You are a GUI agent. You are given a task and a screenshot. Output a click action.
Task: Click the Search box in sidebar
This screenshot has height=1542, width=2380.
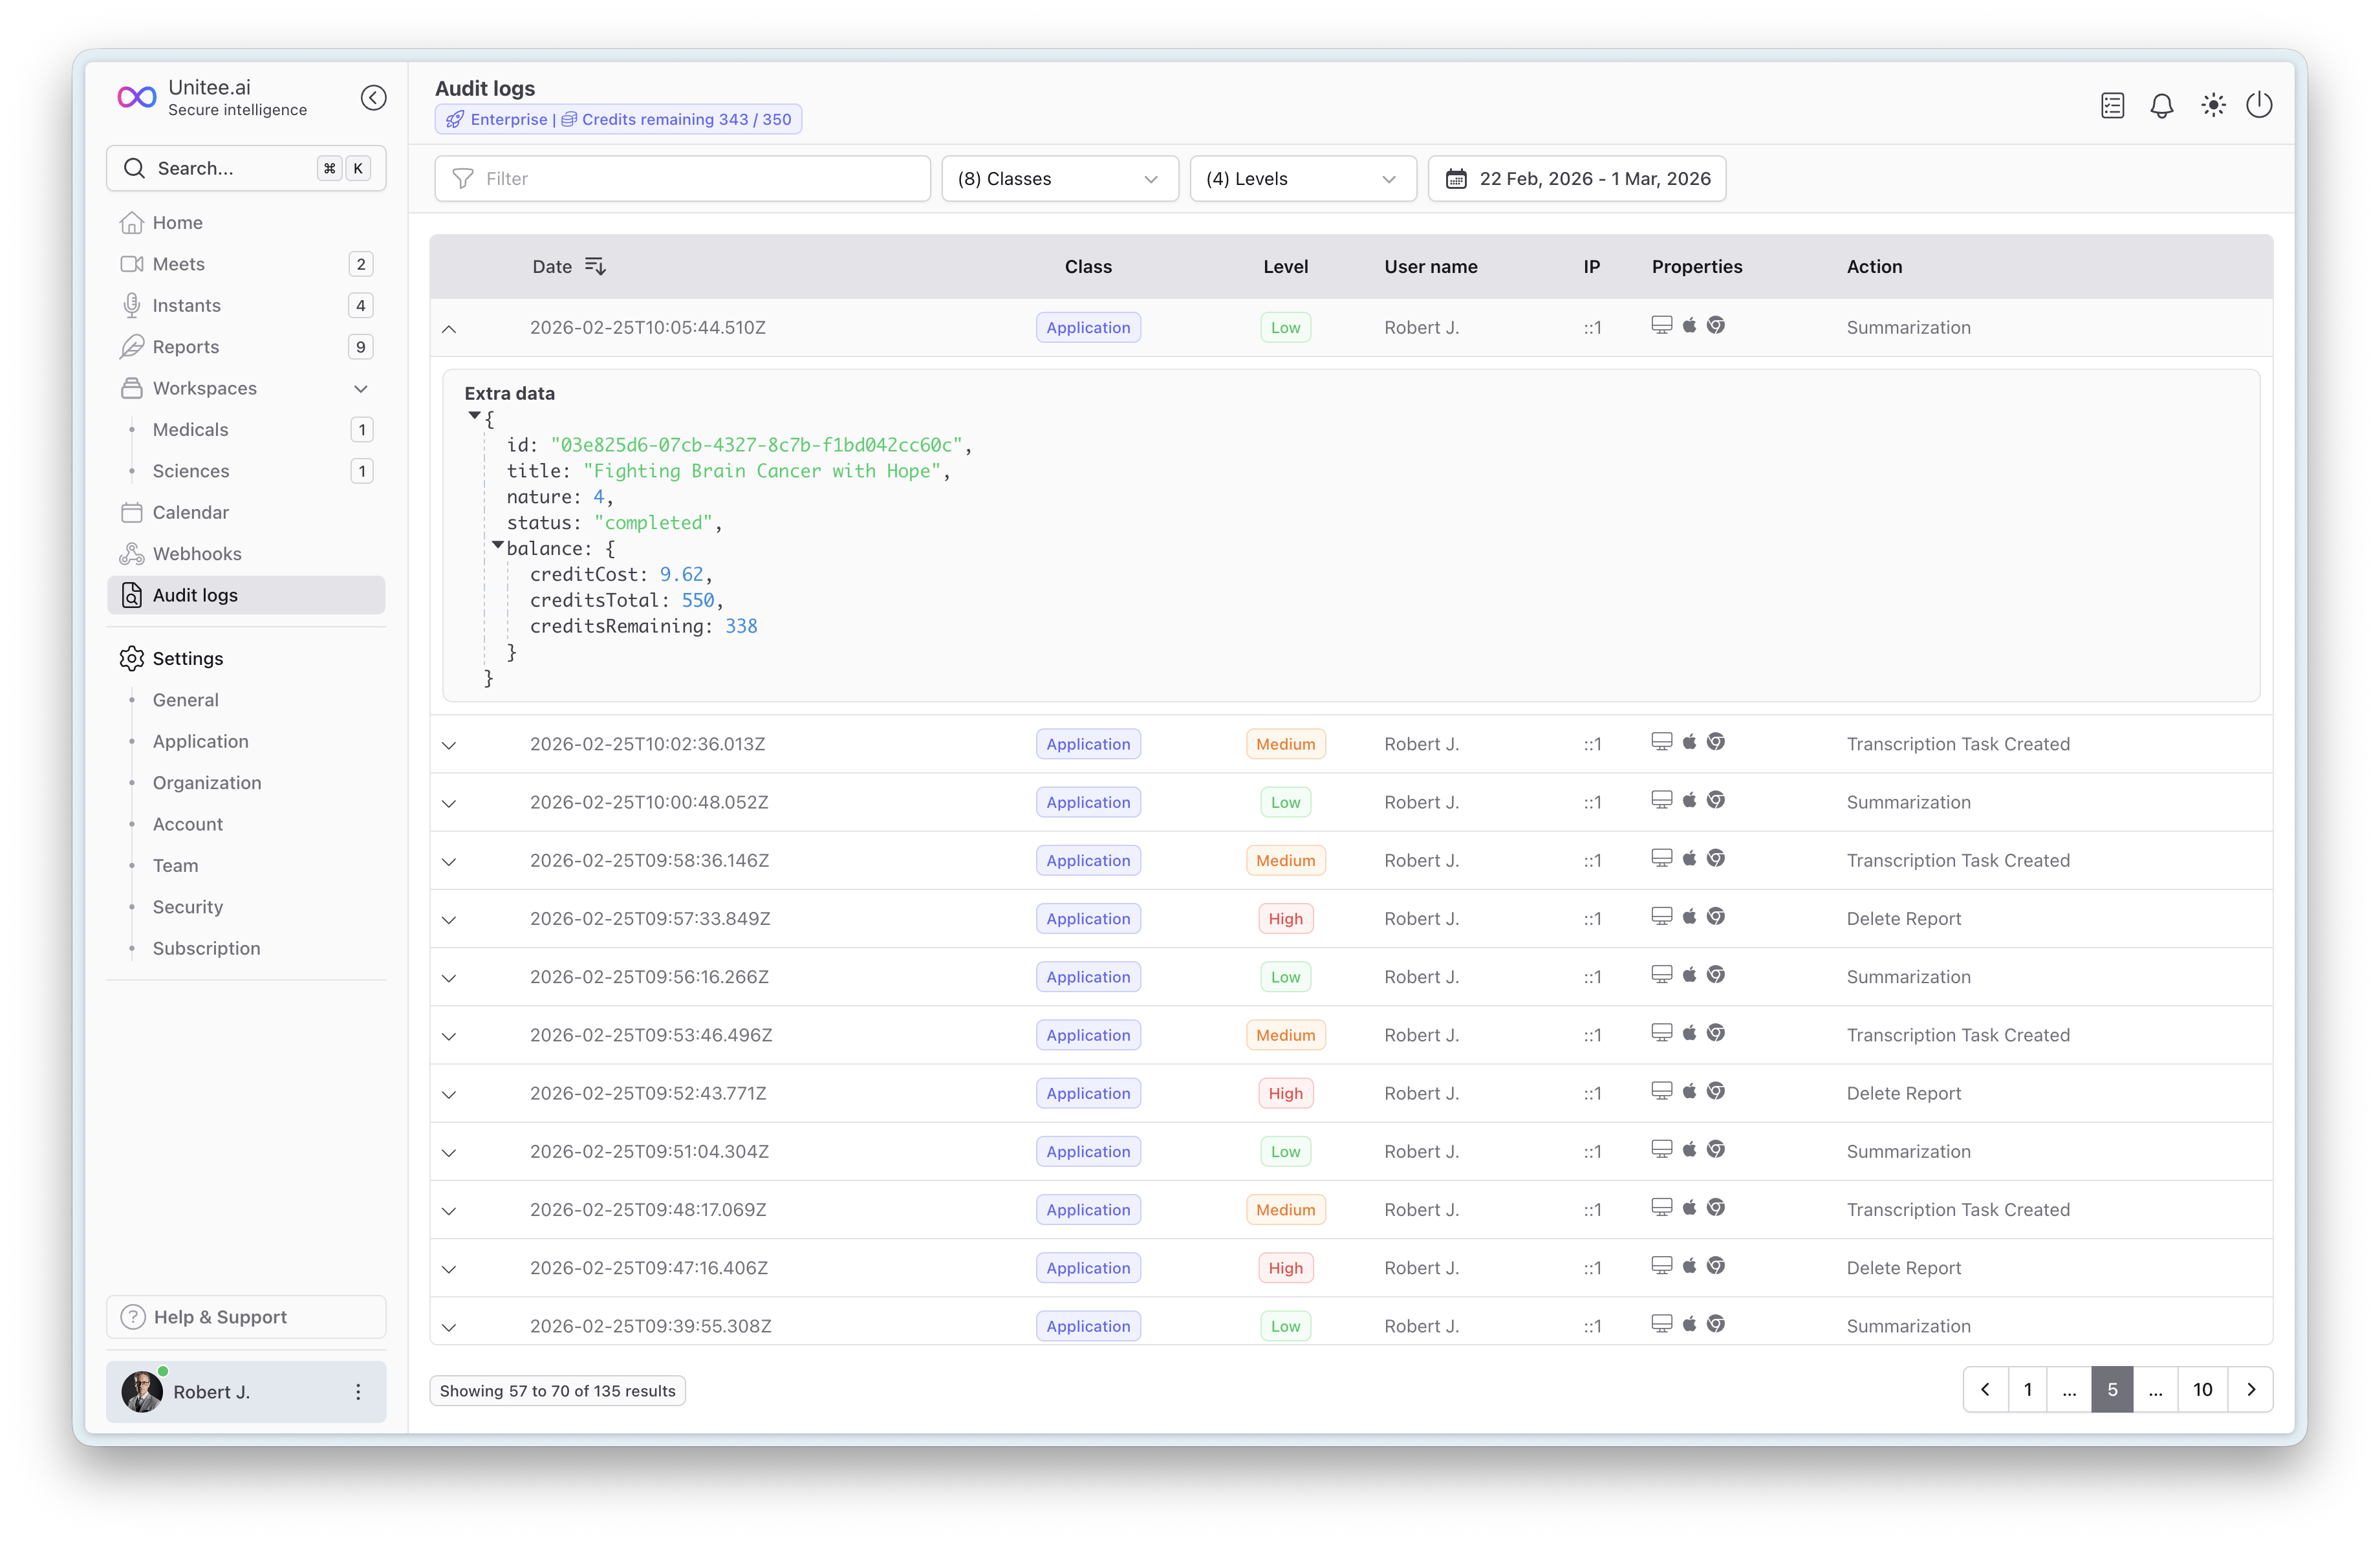pyautogui.click(x=246, y=168)
